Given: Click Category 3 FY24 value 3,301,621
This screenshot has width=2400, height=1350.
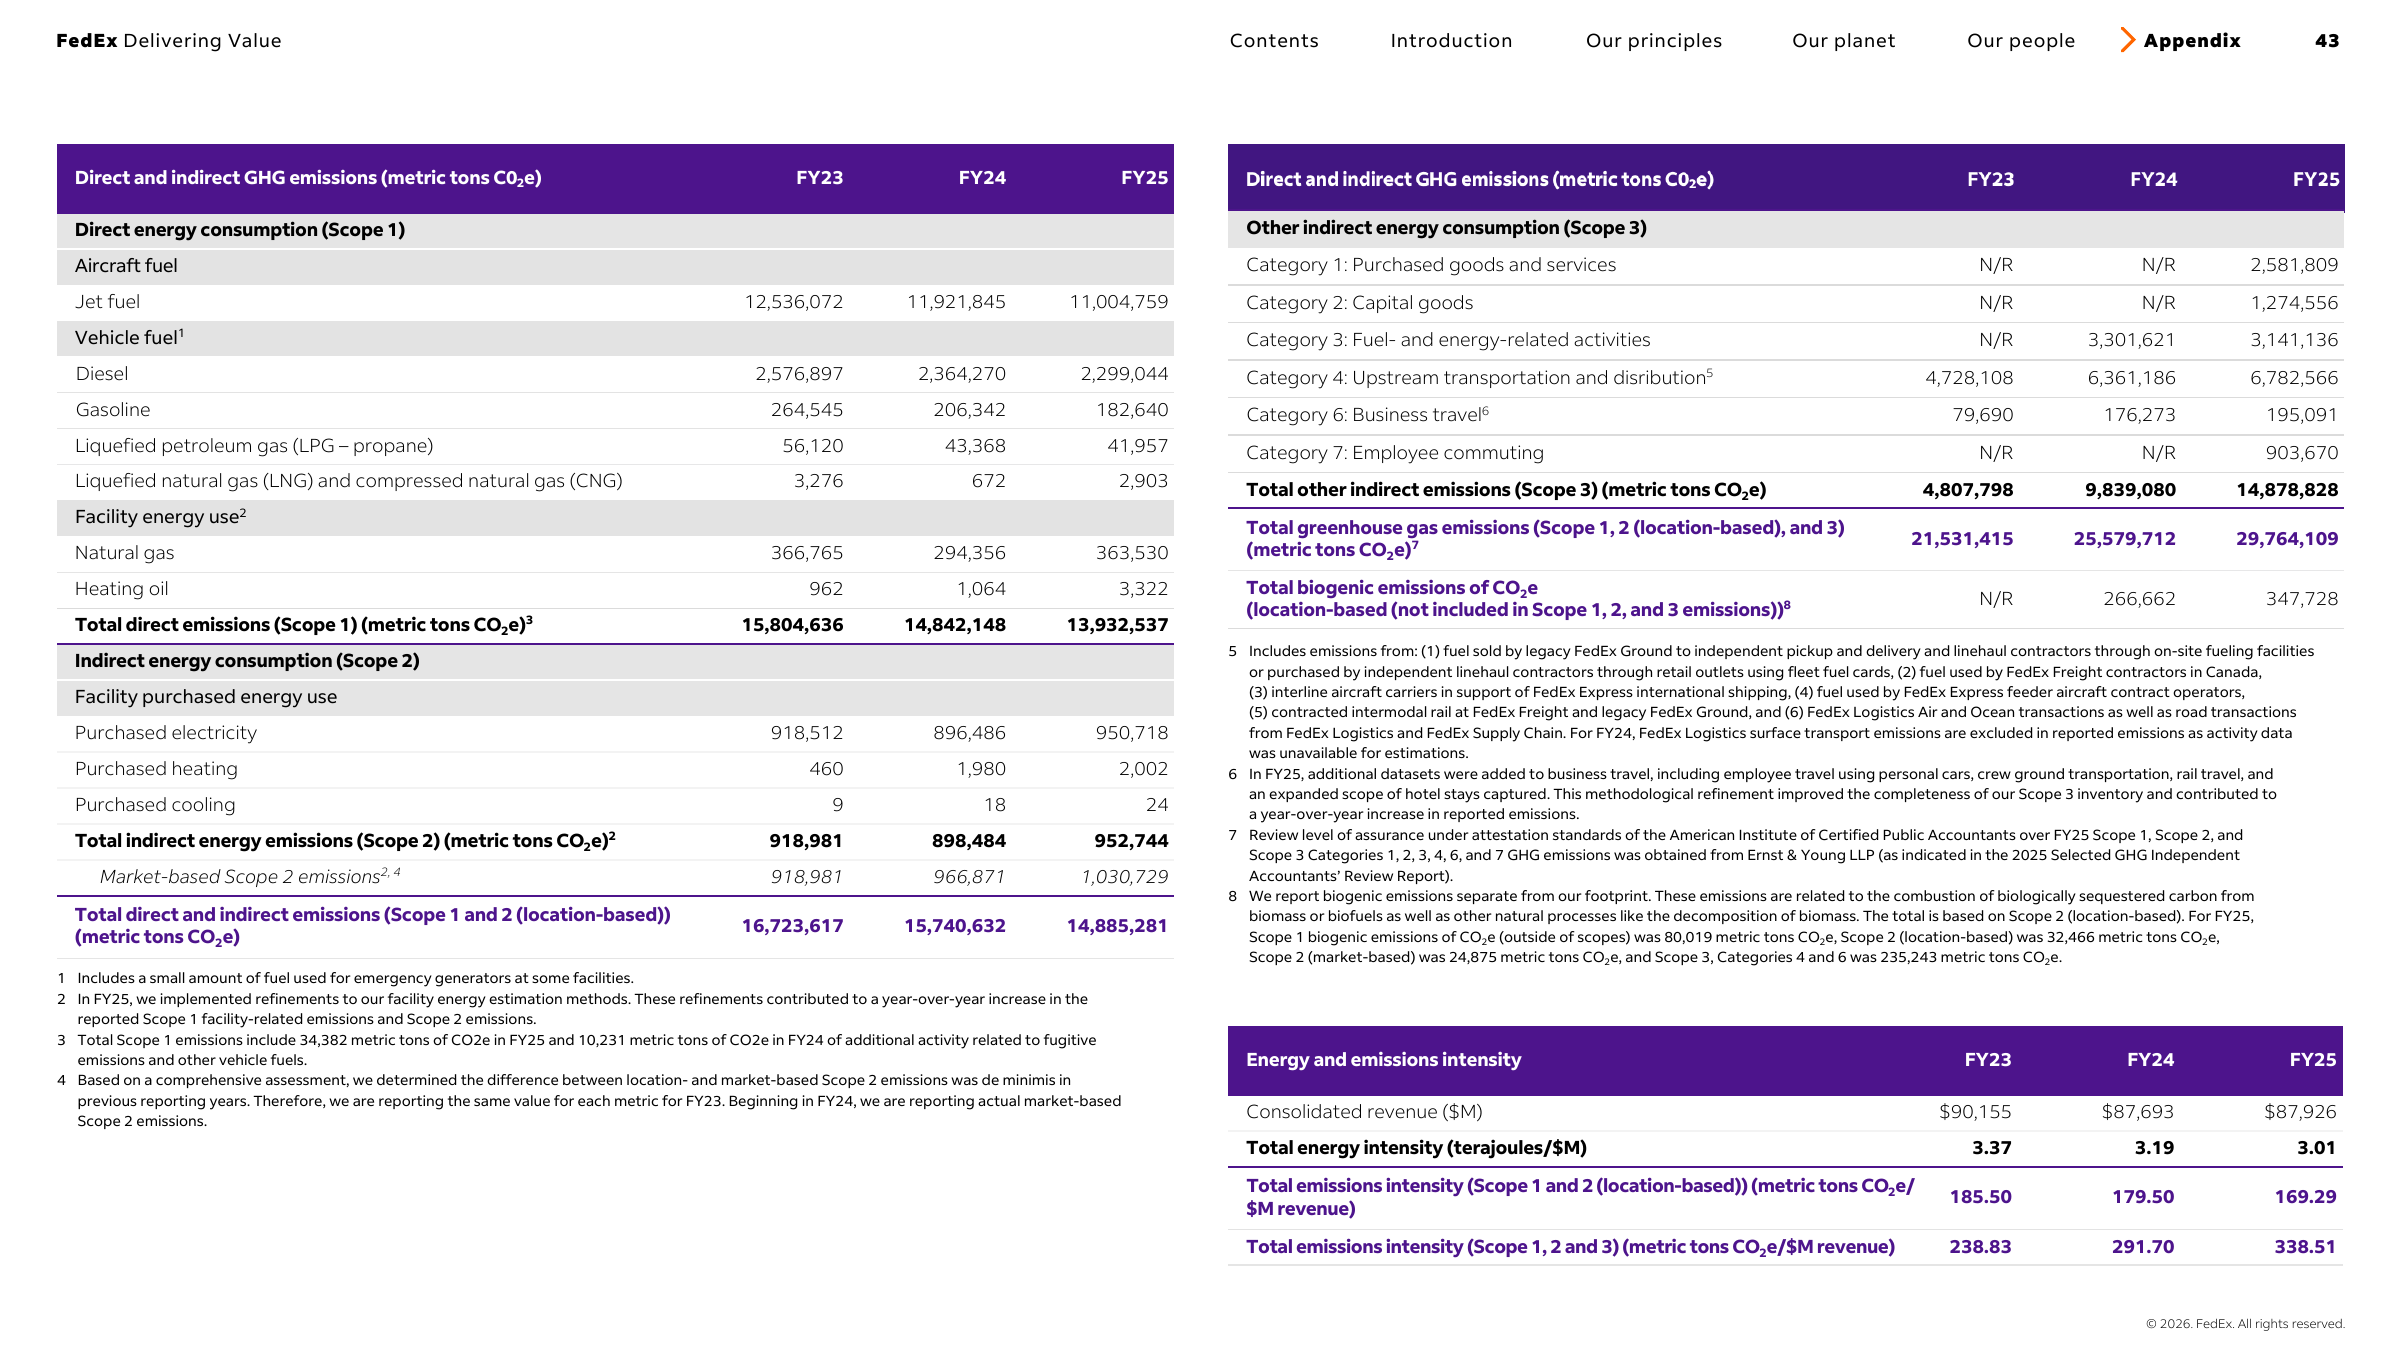Looking at the screenshot, I should [x=2131, y=340].
